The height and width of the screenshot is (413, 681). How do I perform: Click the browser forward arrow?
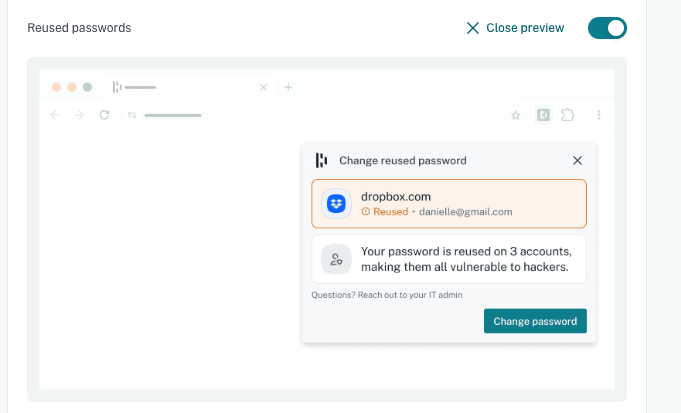(x=79, y=115)
